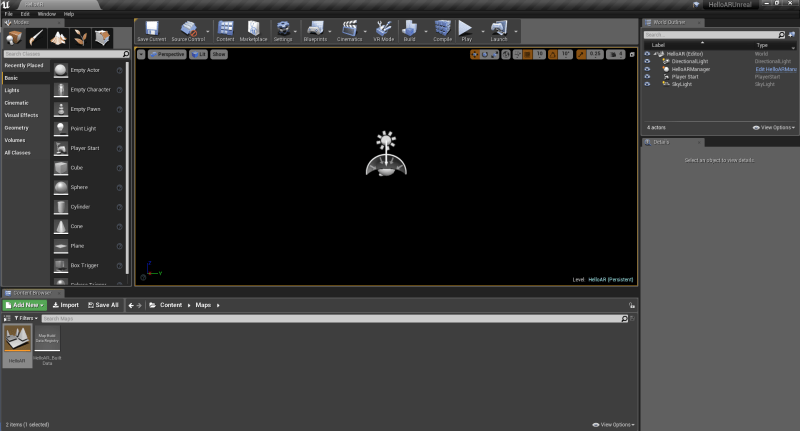Screen dimensions: 800x431
Task: Open the Window menu
Action: 46,14
